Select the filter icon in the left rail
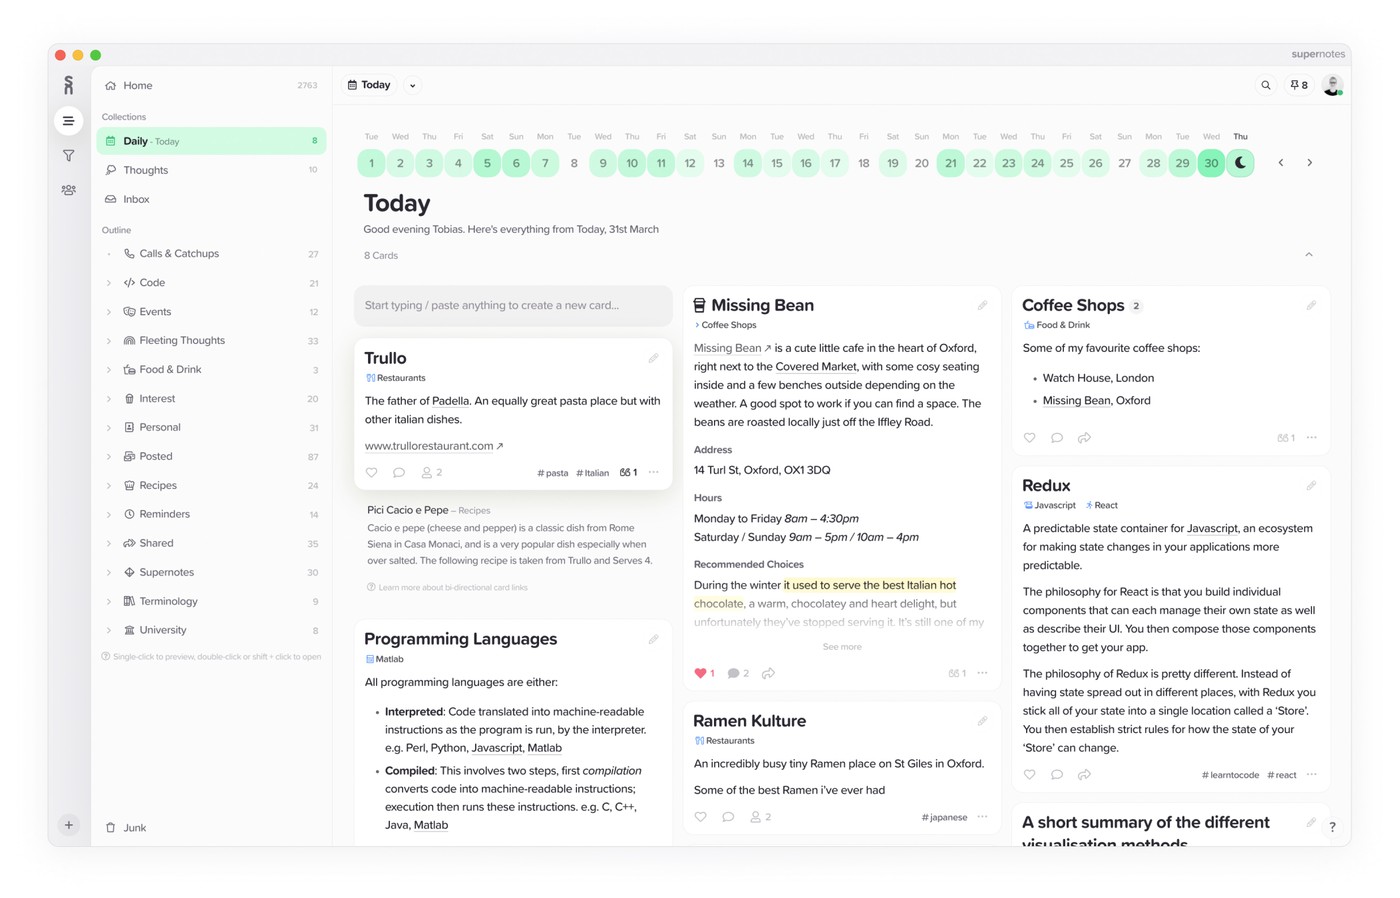 [68, 155]
